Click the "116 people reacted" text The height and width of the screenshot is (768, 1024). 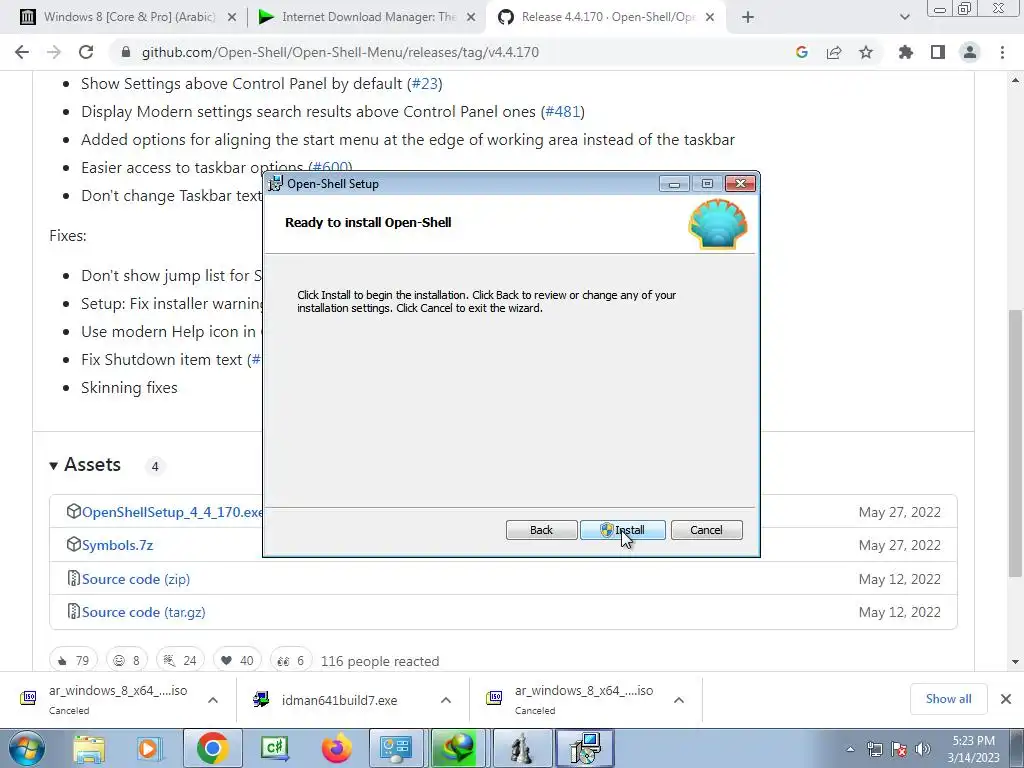click(380, 661)
